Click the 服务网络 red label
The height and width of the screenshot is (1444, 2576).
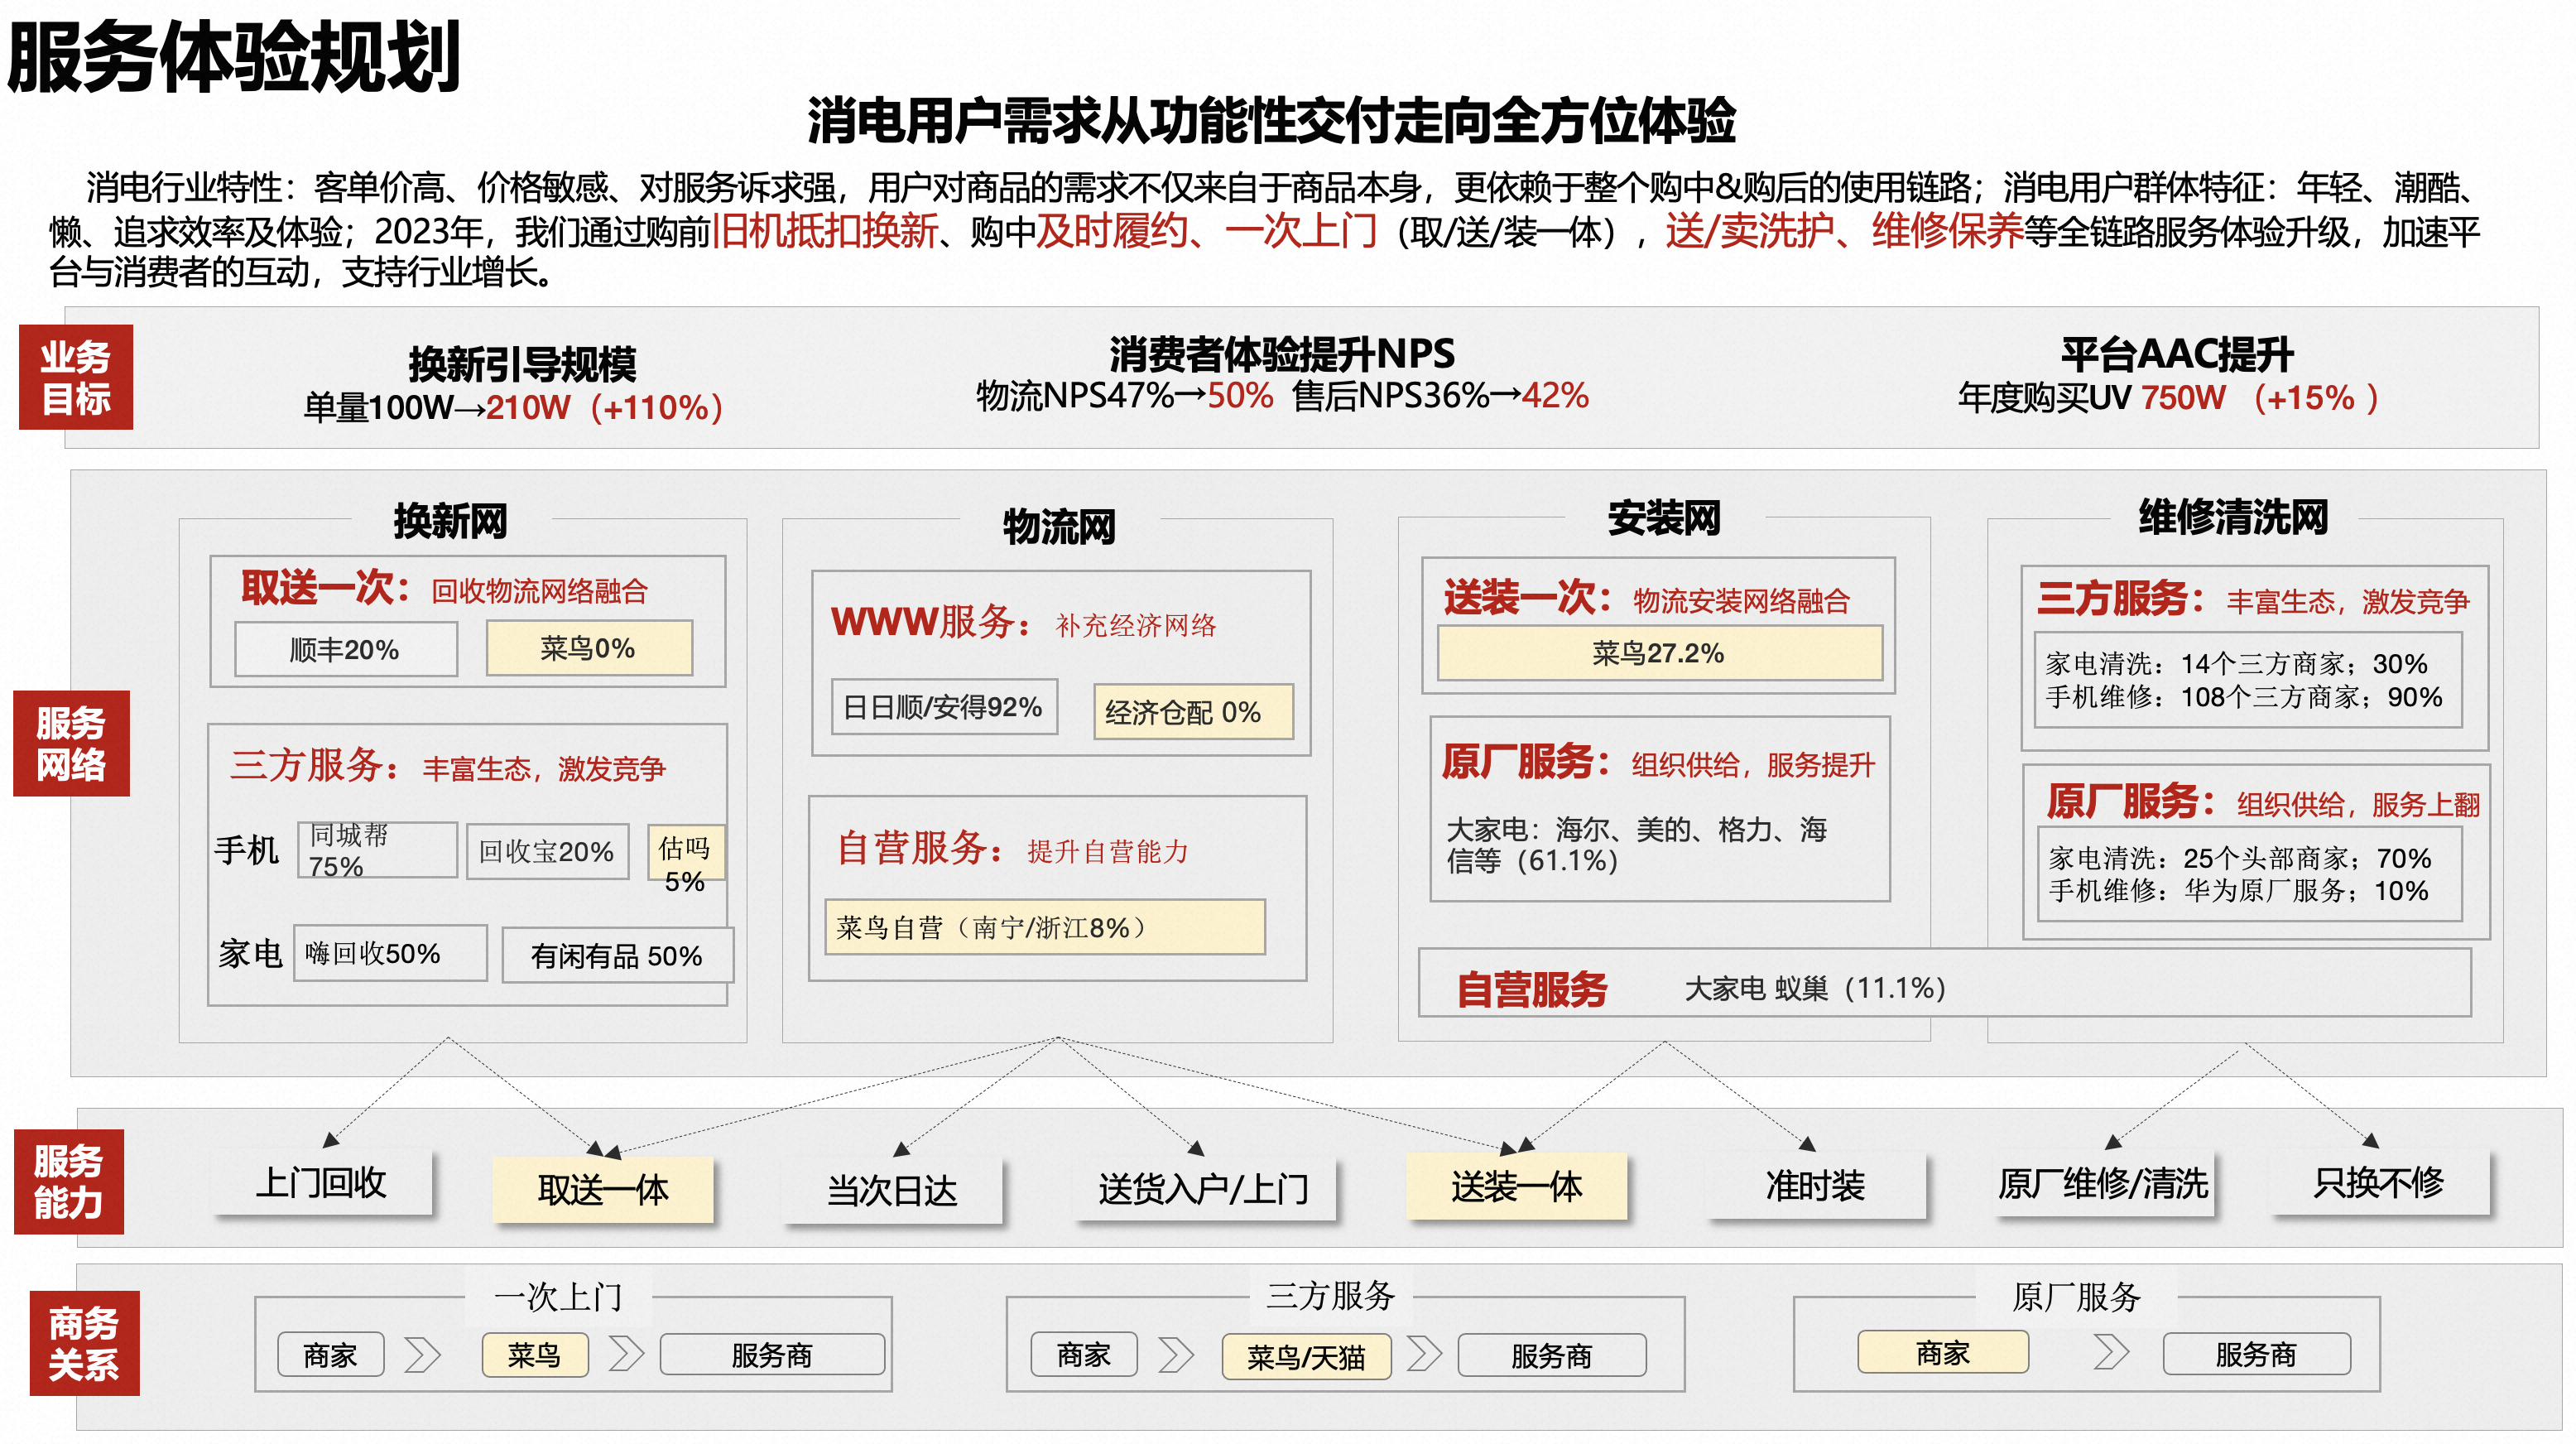[71, 743]
